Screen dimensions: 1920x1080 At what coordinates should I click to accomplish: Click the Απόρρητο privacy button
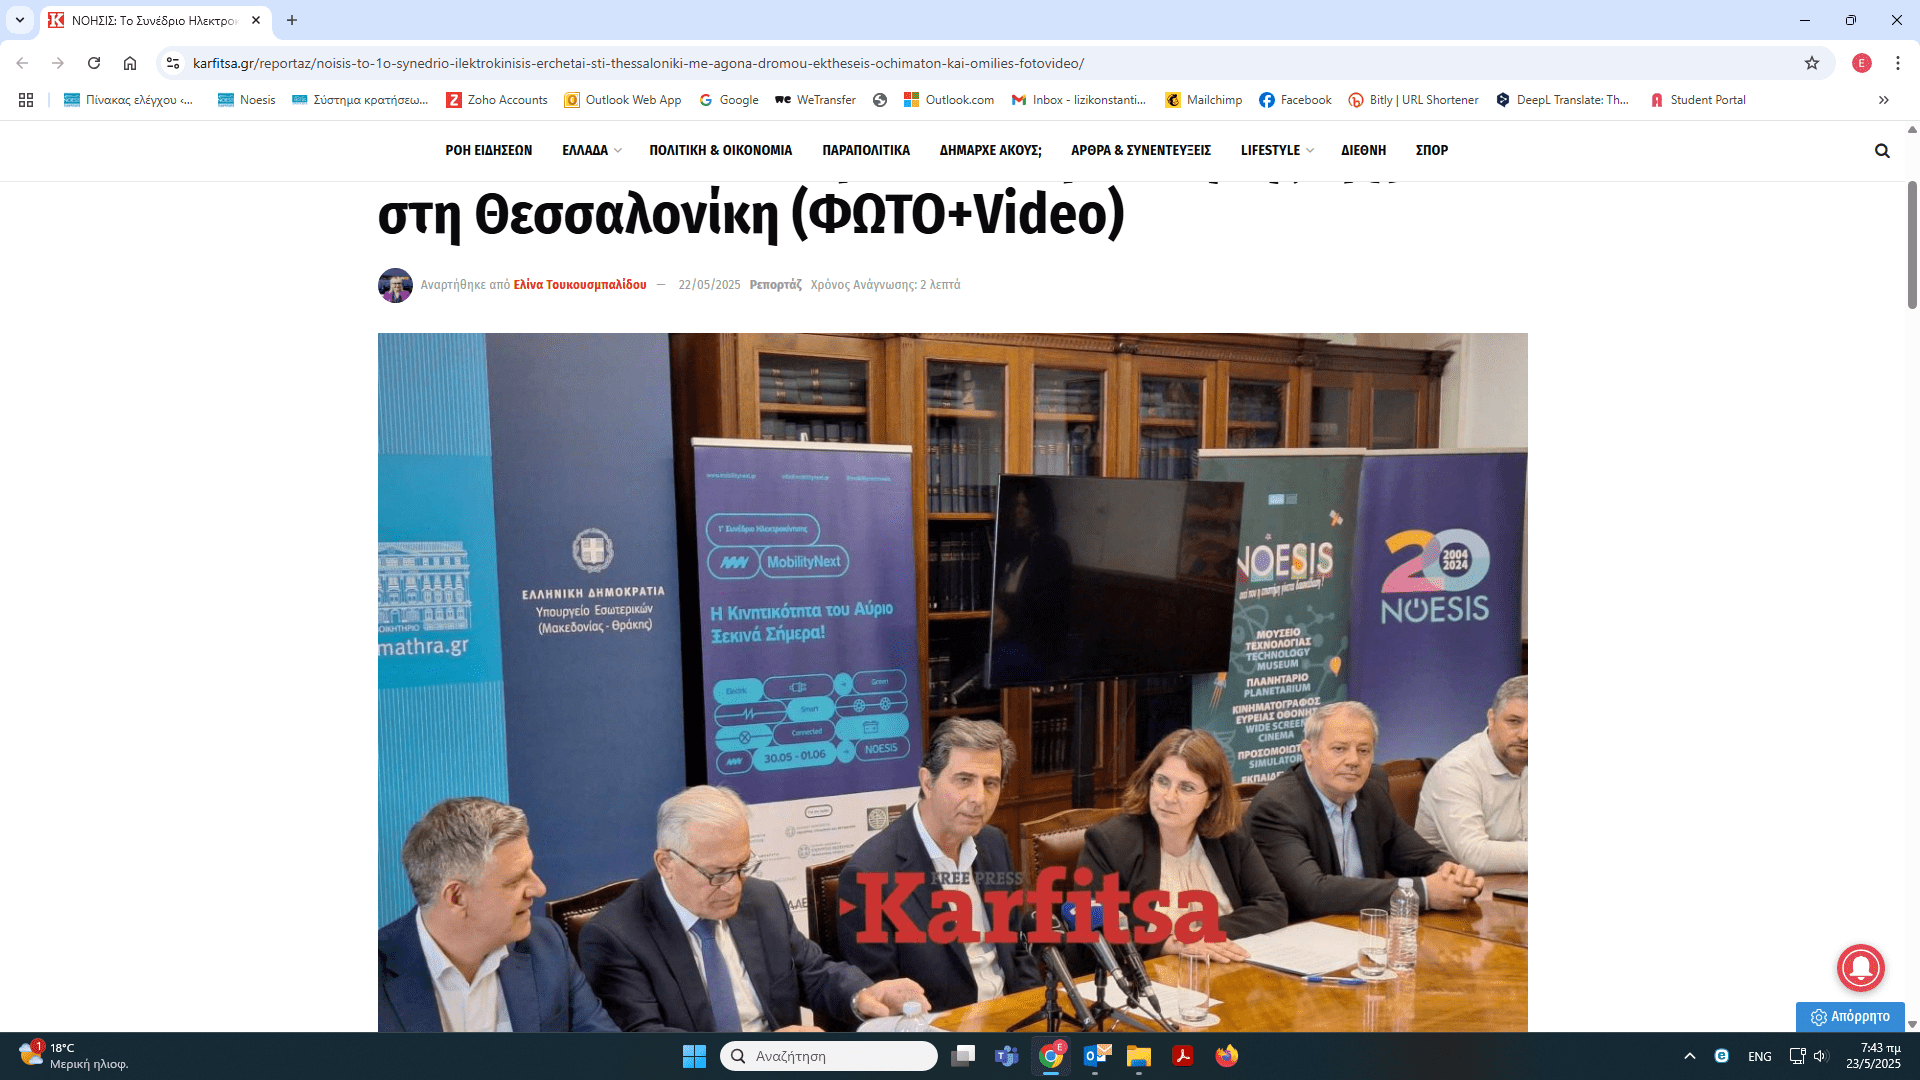(1850, 1016)
